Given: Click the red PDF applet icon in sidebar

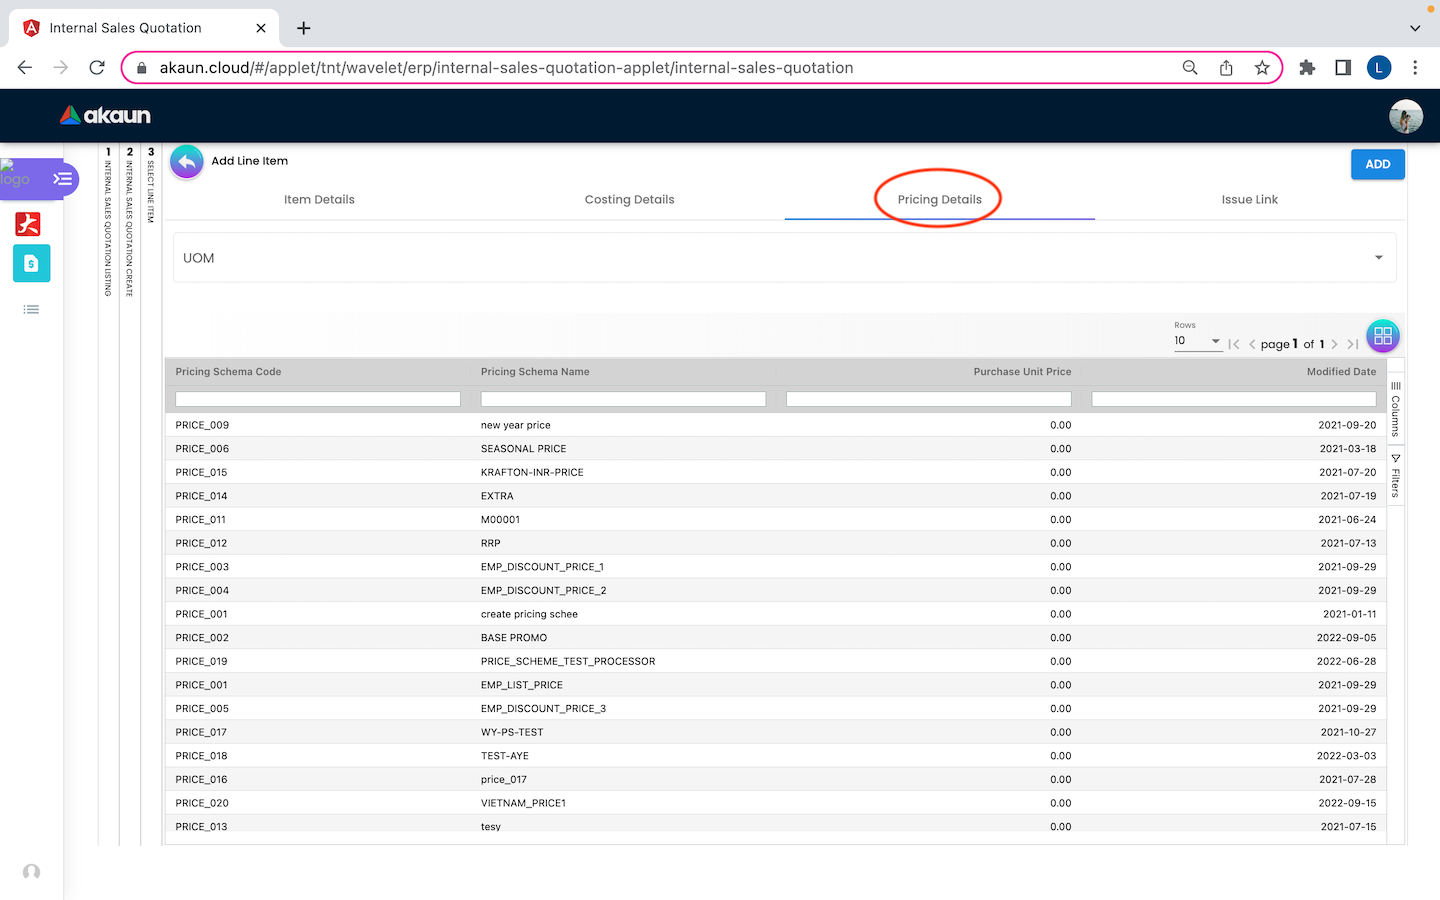Looking at the screenshot, I should [28, 224].
